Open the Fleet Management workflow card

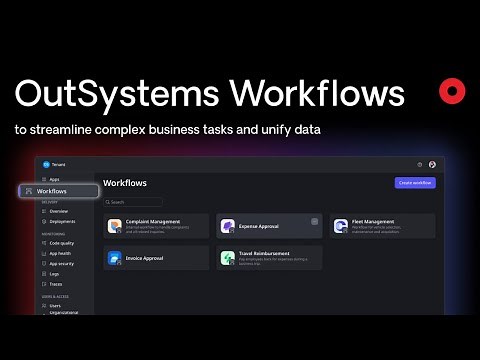coord(382,226)
